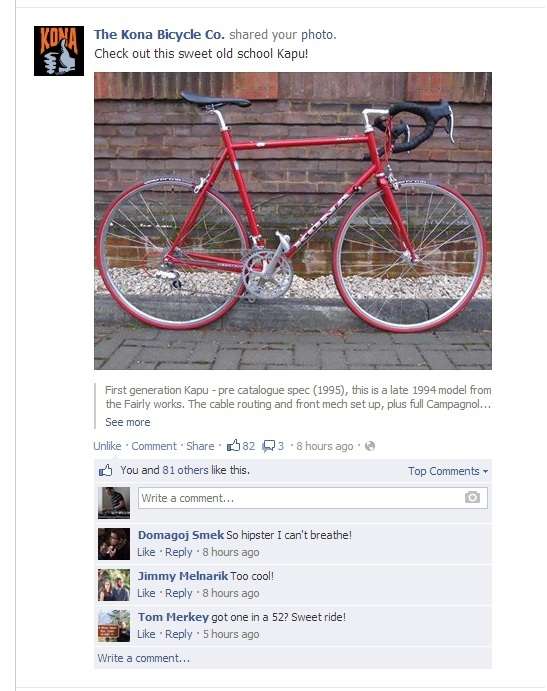Open the red Kona Kapu bike photo
Image resolution: width=547 pixels, height=691 pixels.
[293, 221]
